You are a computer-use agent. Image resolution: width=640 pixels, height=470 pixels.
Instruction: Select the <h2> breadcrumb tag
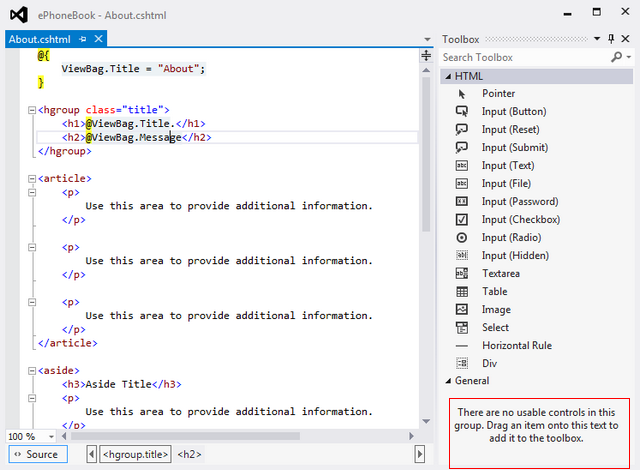(189, 454)
